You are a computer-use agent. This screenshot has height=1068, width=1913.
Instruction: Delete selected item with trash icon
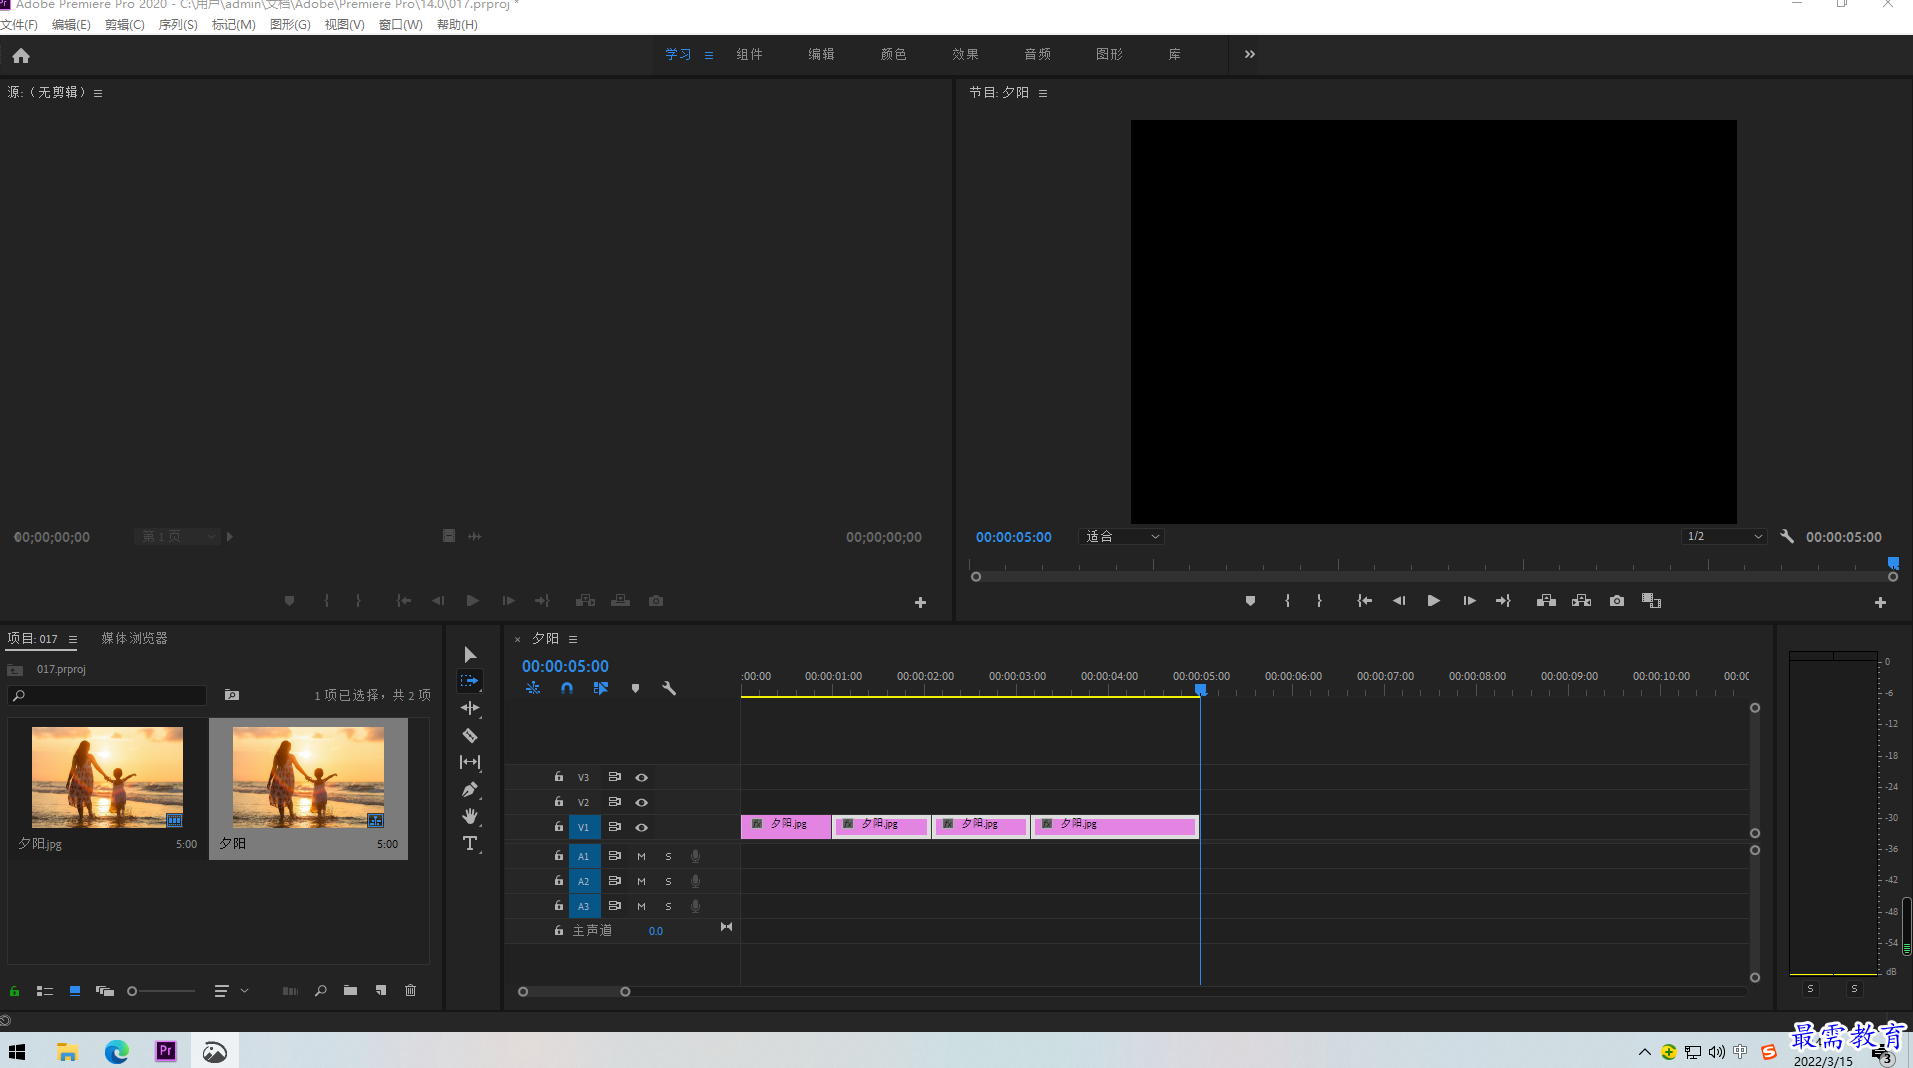(x=410, y=991)
